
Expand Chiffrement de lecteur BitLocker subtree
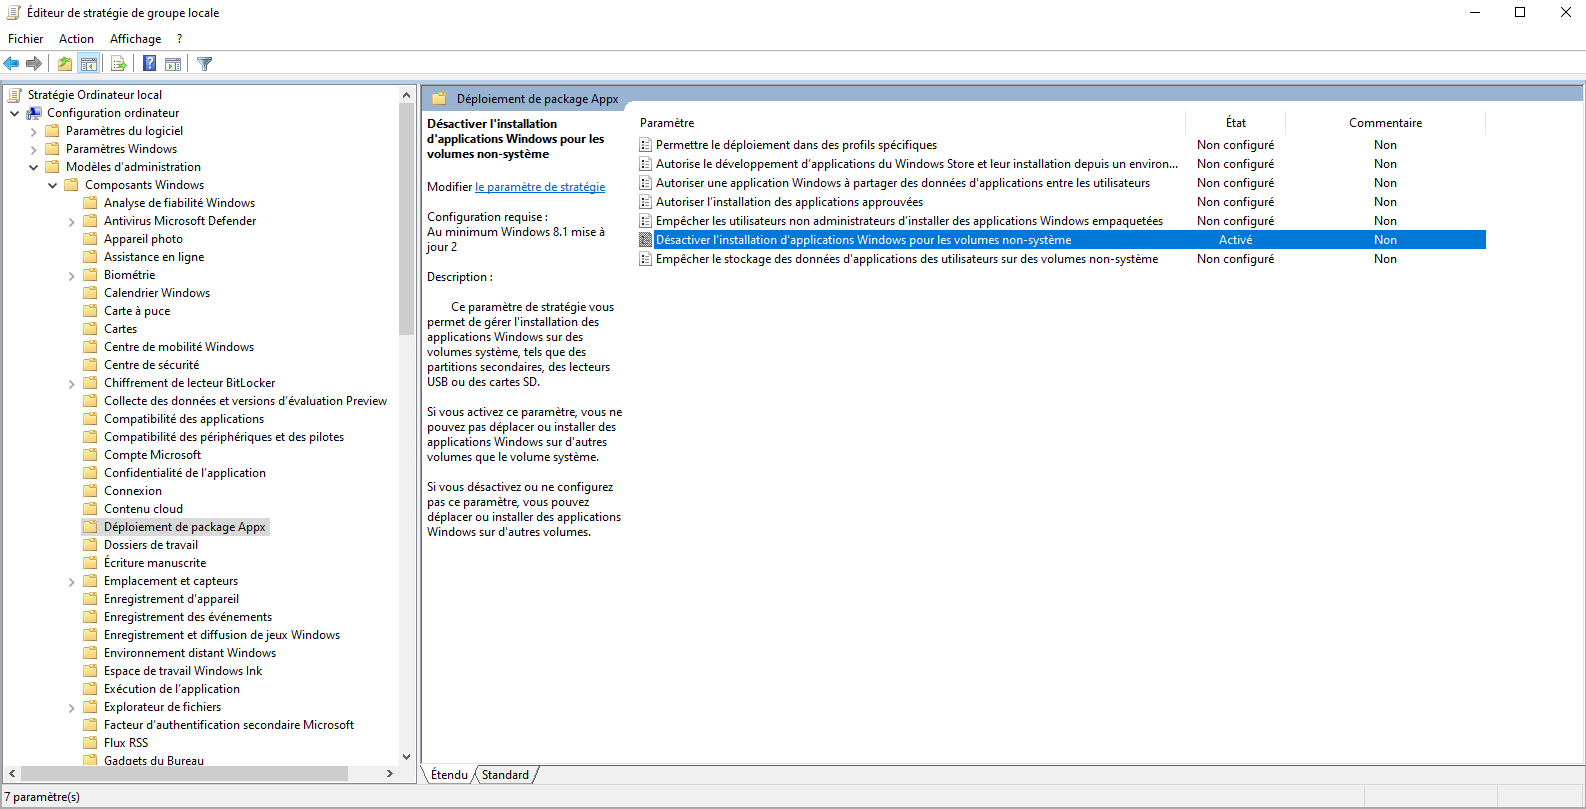[72, 384]
